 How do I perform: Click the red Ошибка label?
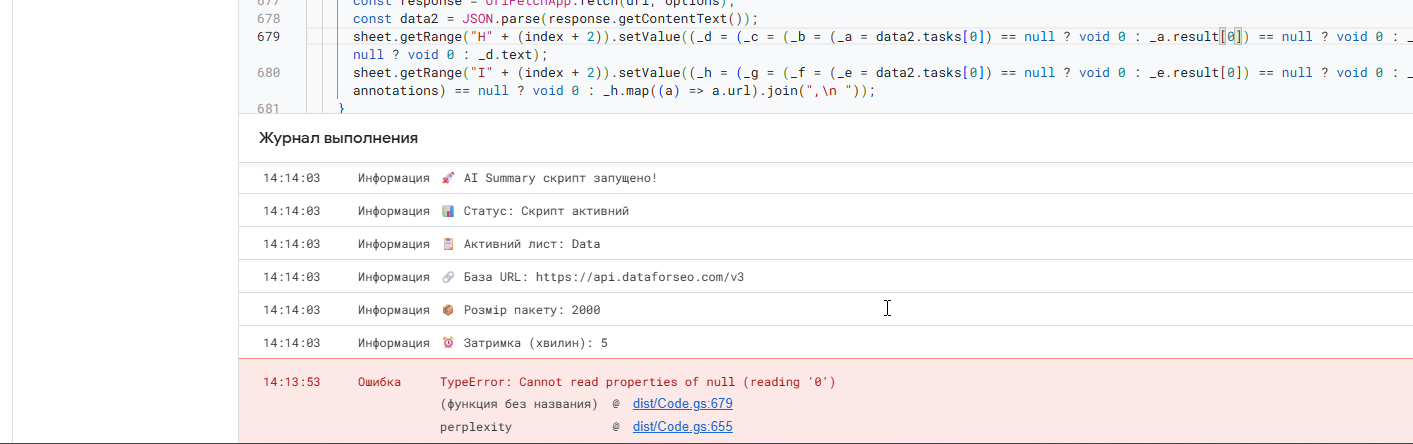[379, 382]
